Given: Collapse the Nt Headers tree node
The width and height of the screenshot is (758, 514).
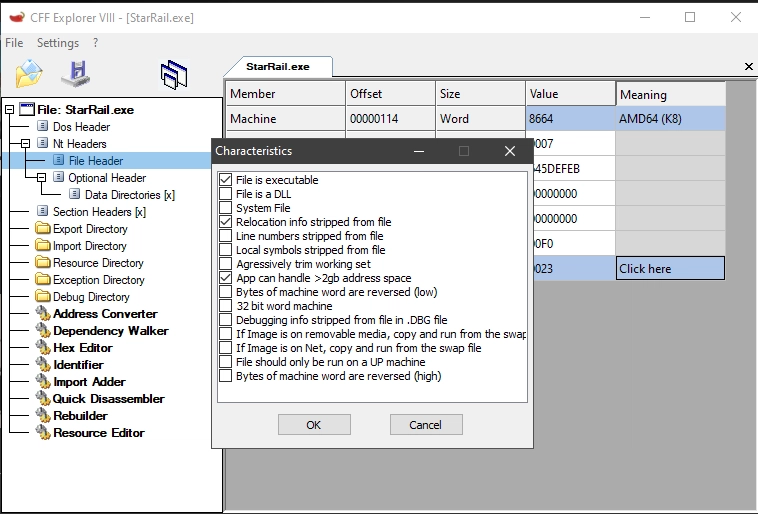Looking at the screenshot, I should 26,144.
